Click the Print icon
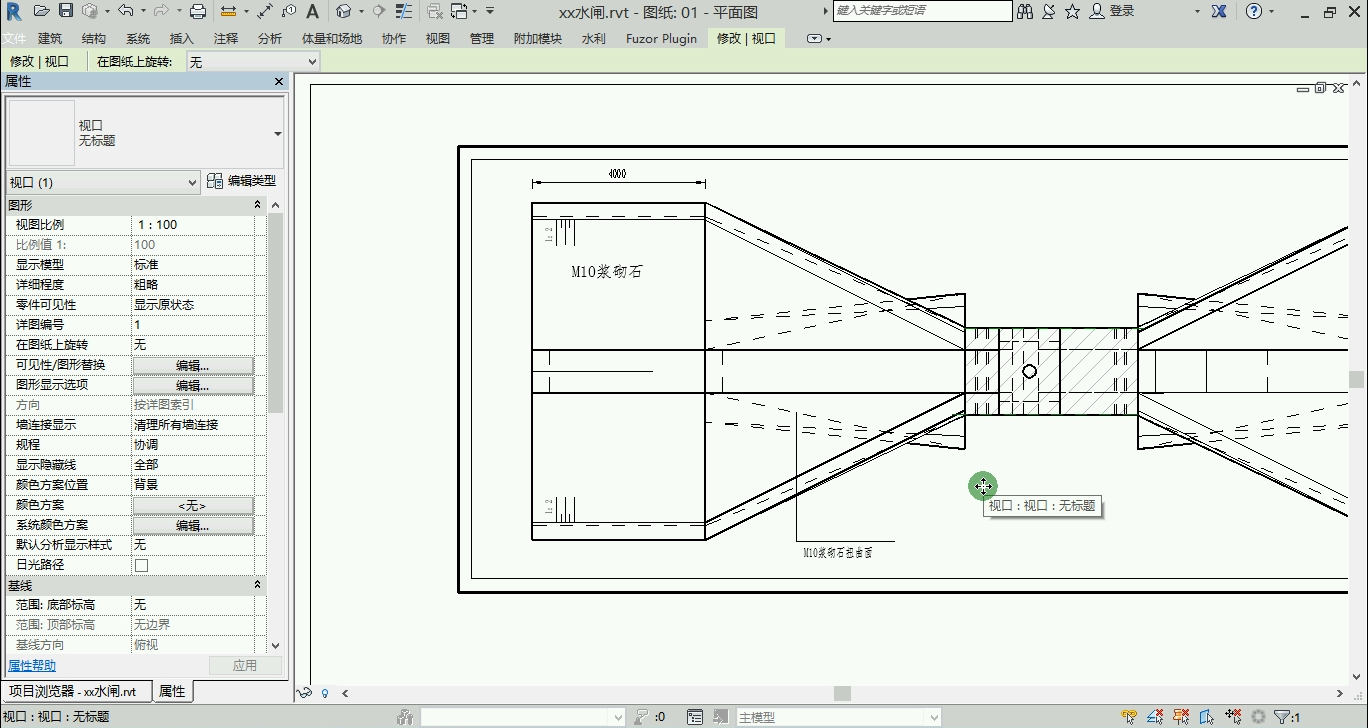The width and height of the screenshot is (1368, 728). pos(198,11)
